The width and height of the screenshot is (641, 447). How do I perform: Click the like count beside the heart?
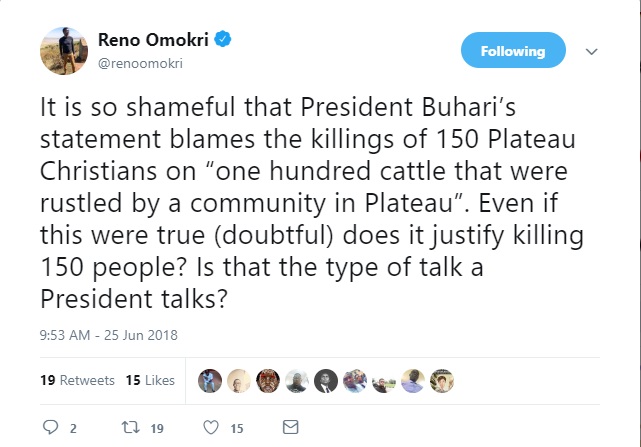click(x=237, y=428)
